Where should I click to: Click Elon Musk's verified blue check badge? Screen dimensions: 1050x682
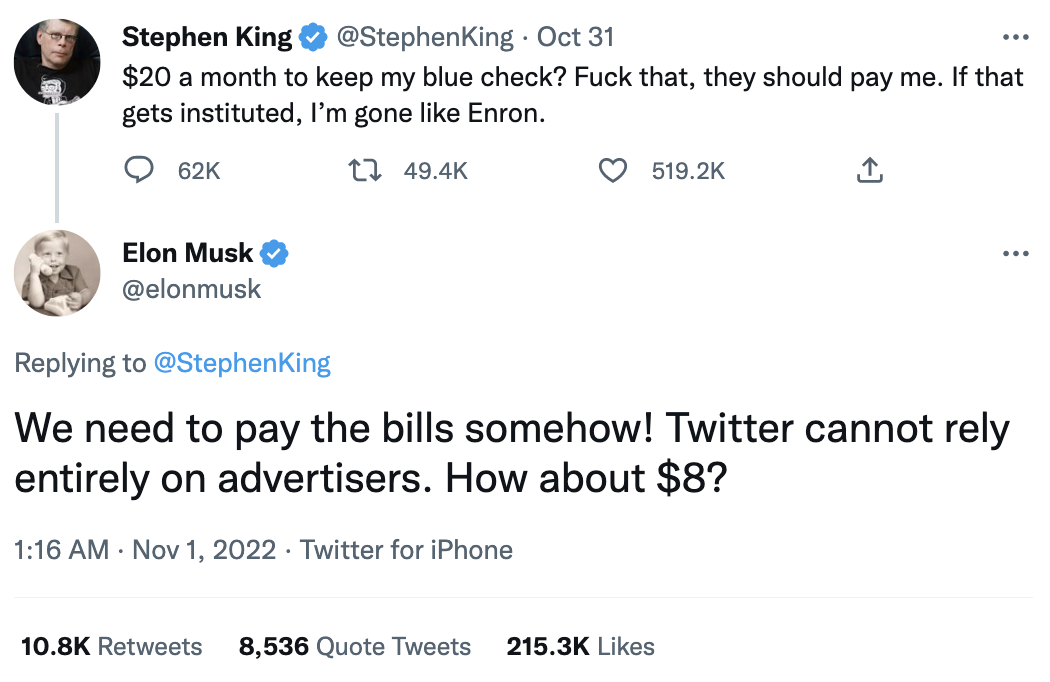275,254
